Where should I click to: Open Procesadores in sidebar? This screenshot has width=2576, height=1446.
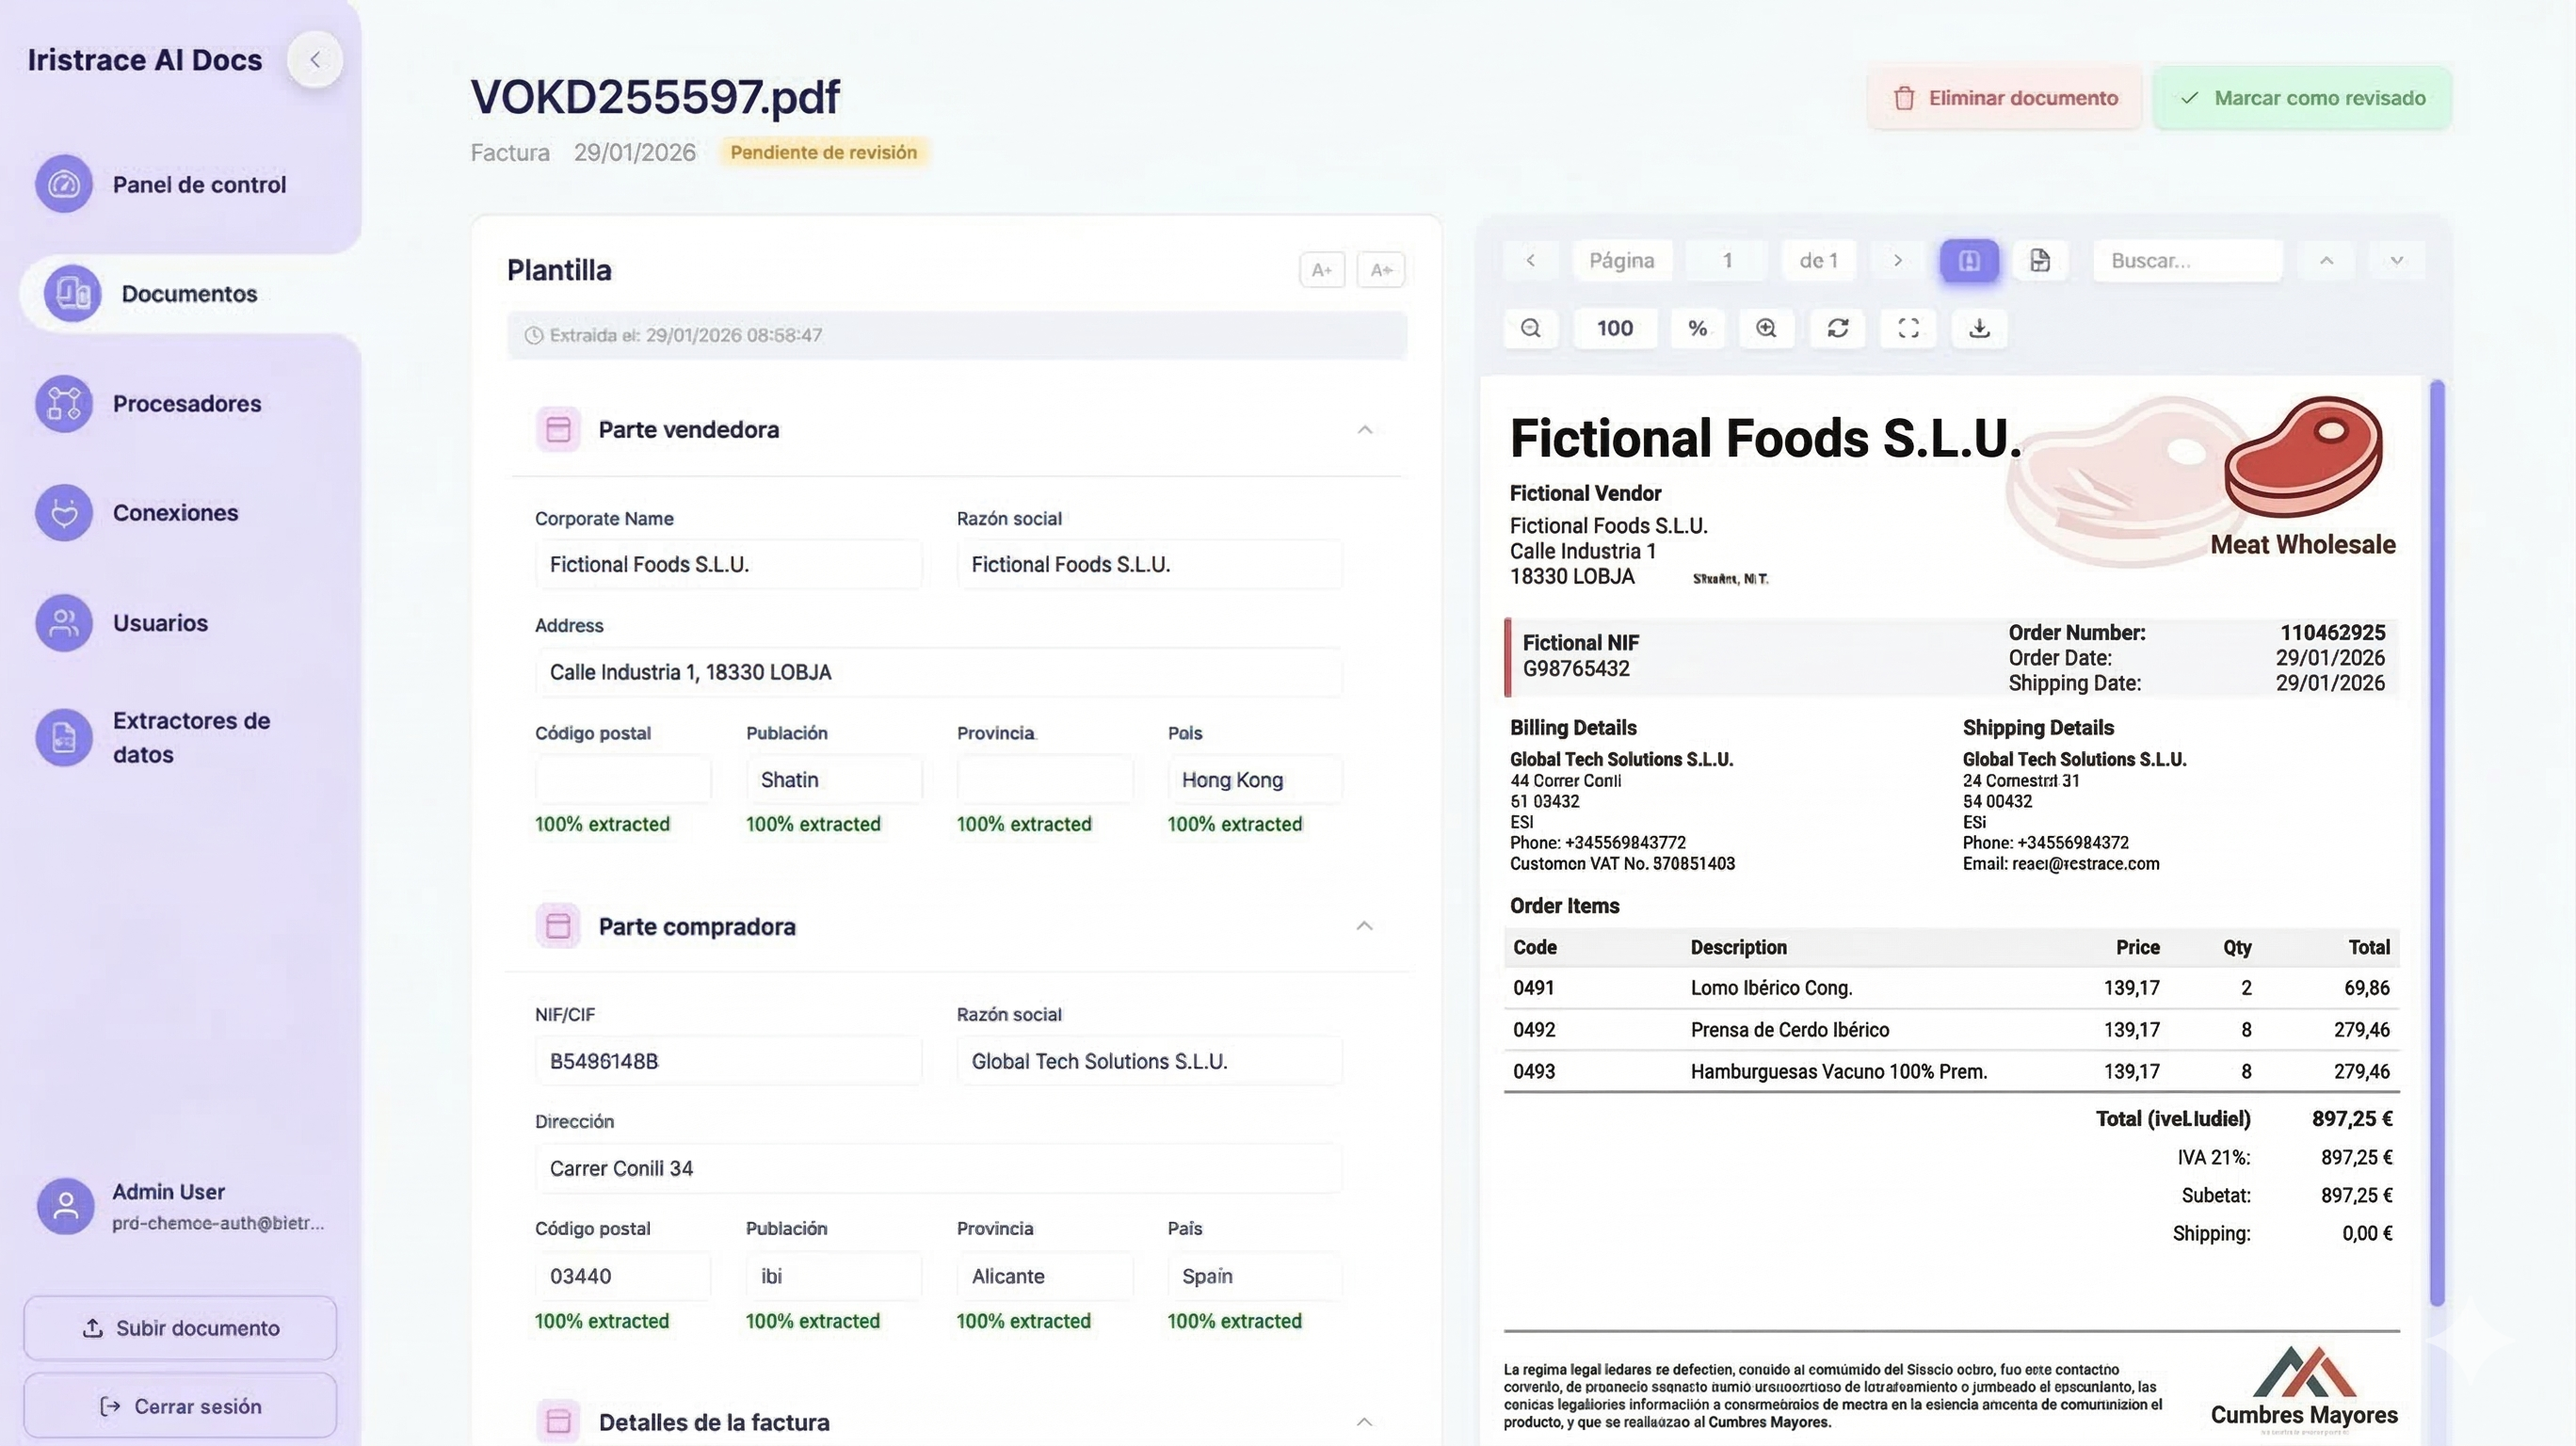pyautogui.click(x=186, y=404)
